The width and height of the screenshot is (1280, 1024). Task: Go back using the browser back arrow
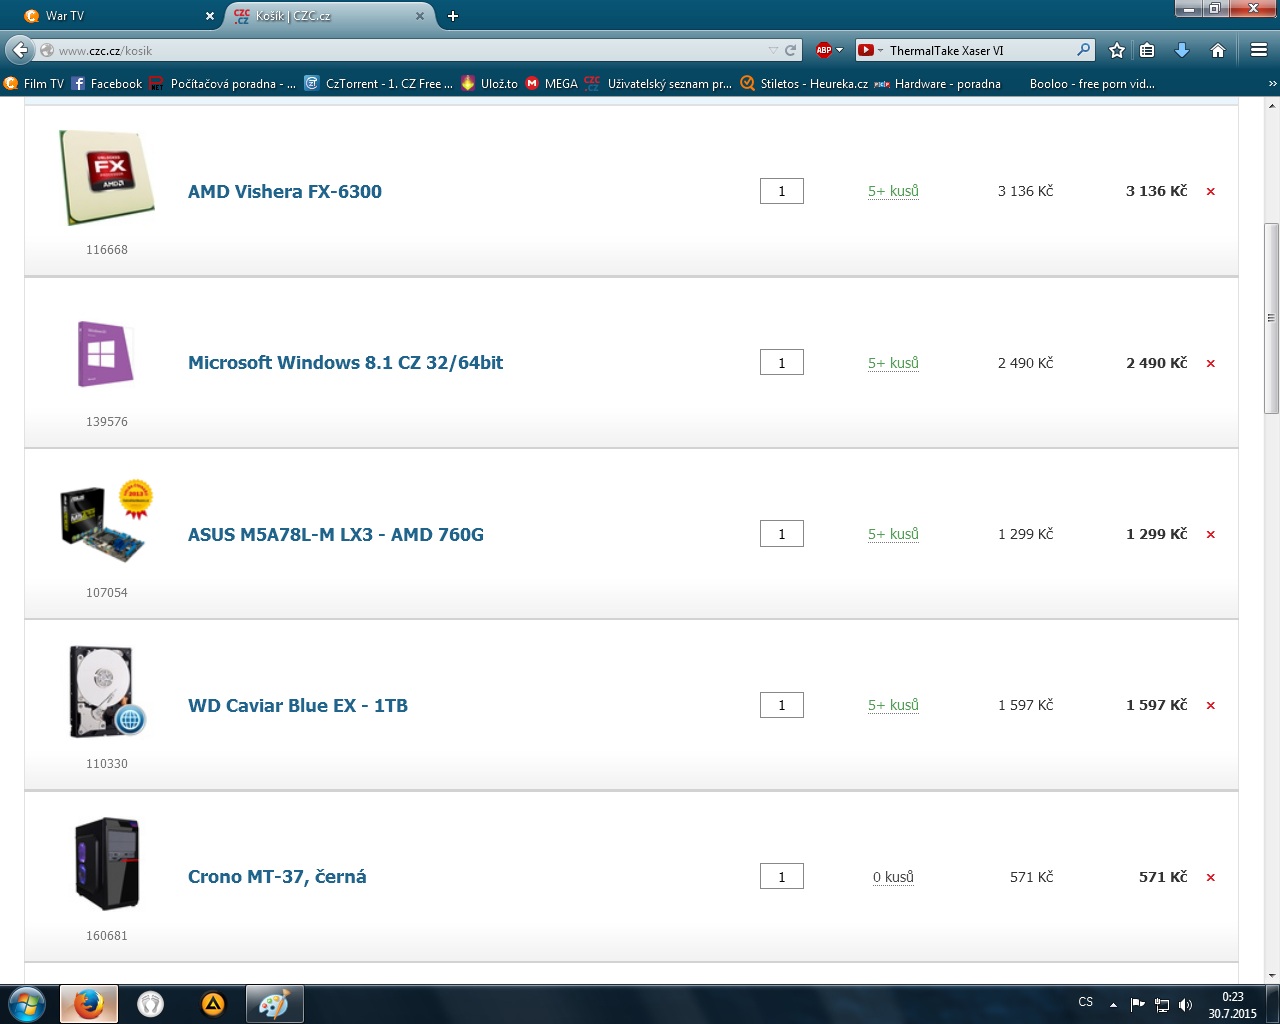coord(20,50)
